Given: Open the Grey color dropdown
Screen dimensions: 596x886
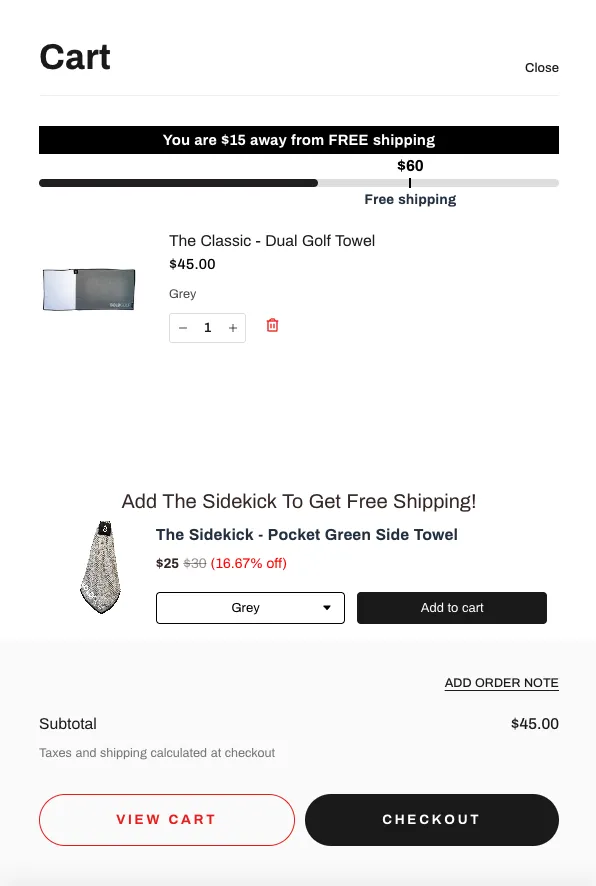Looking at the screenshot, I should click(x=250, y=608).
